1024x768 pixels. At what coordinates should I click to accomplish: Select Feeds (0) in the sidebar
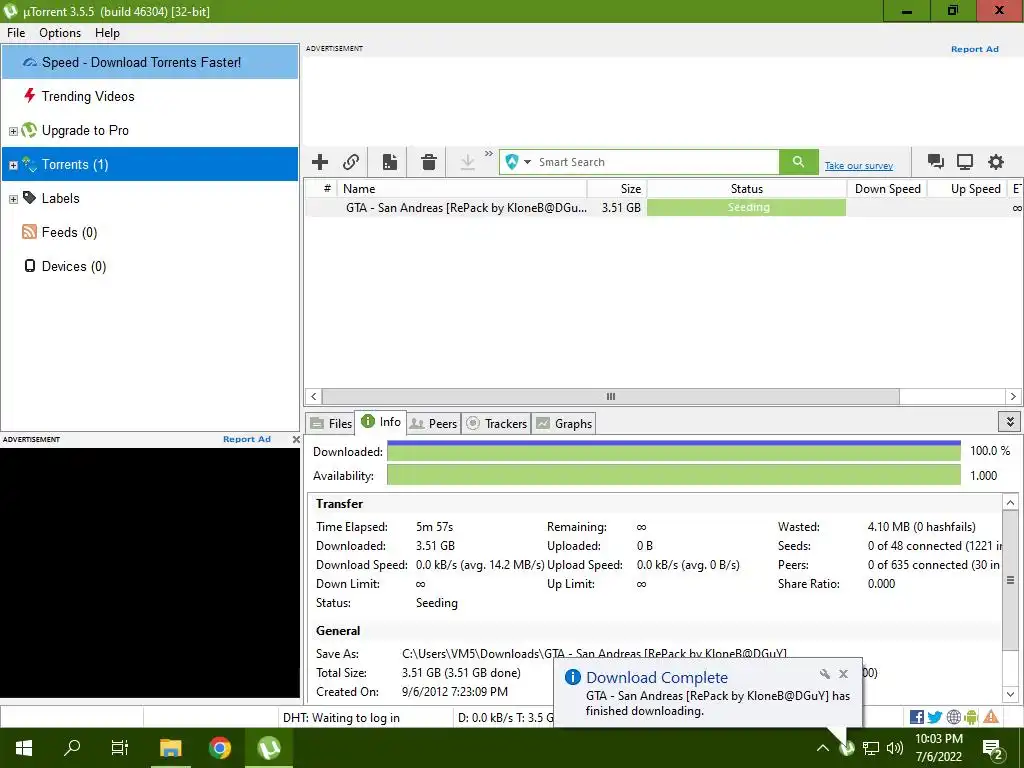click(x=150, y=232)
